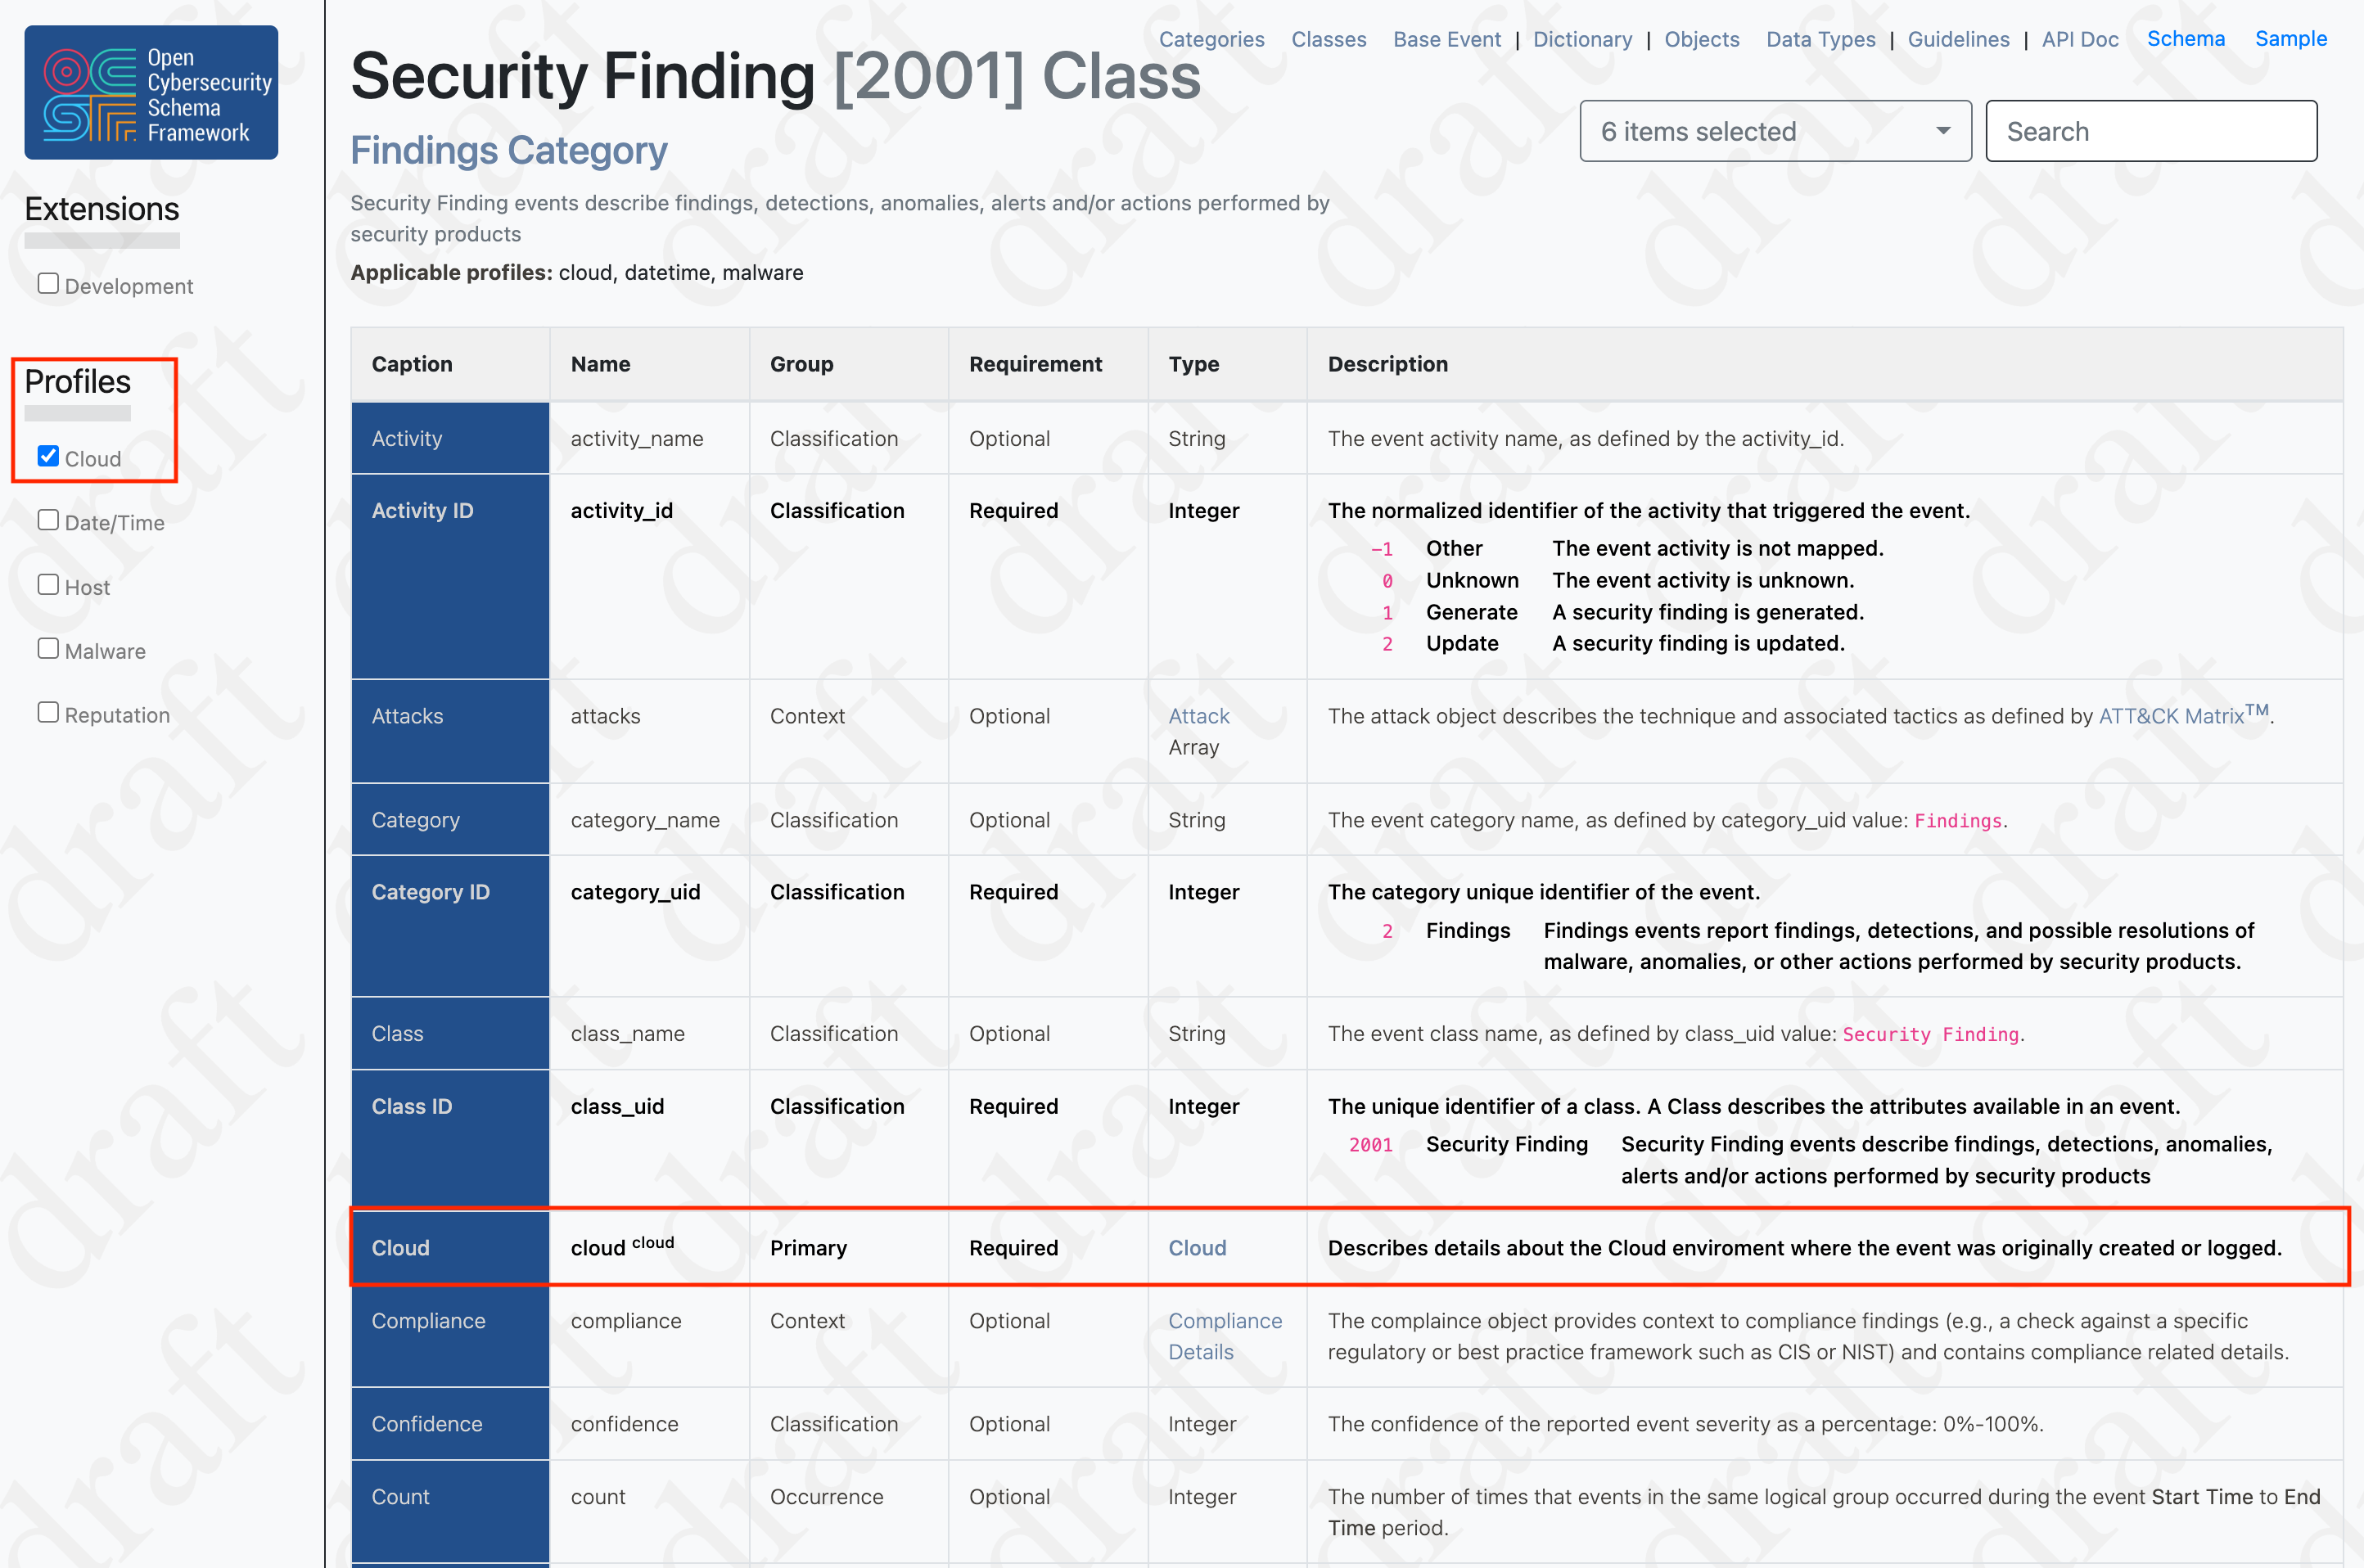
Task: View the Data Types page
Action: coord(1820,39)
